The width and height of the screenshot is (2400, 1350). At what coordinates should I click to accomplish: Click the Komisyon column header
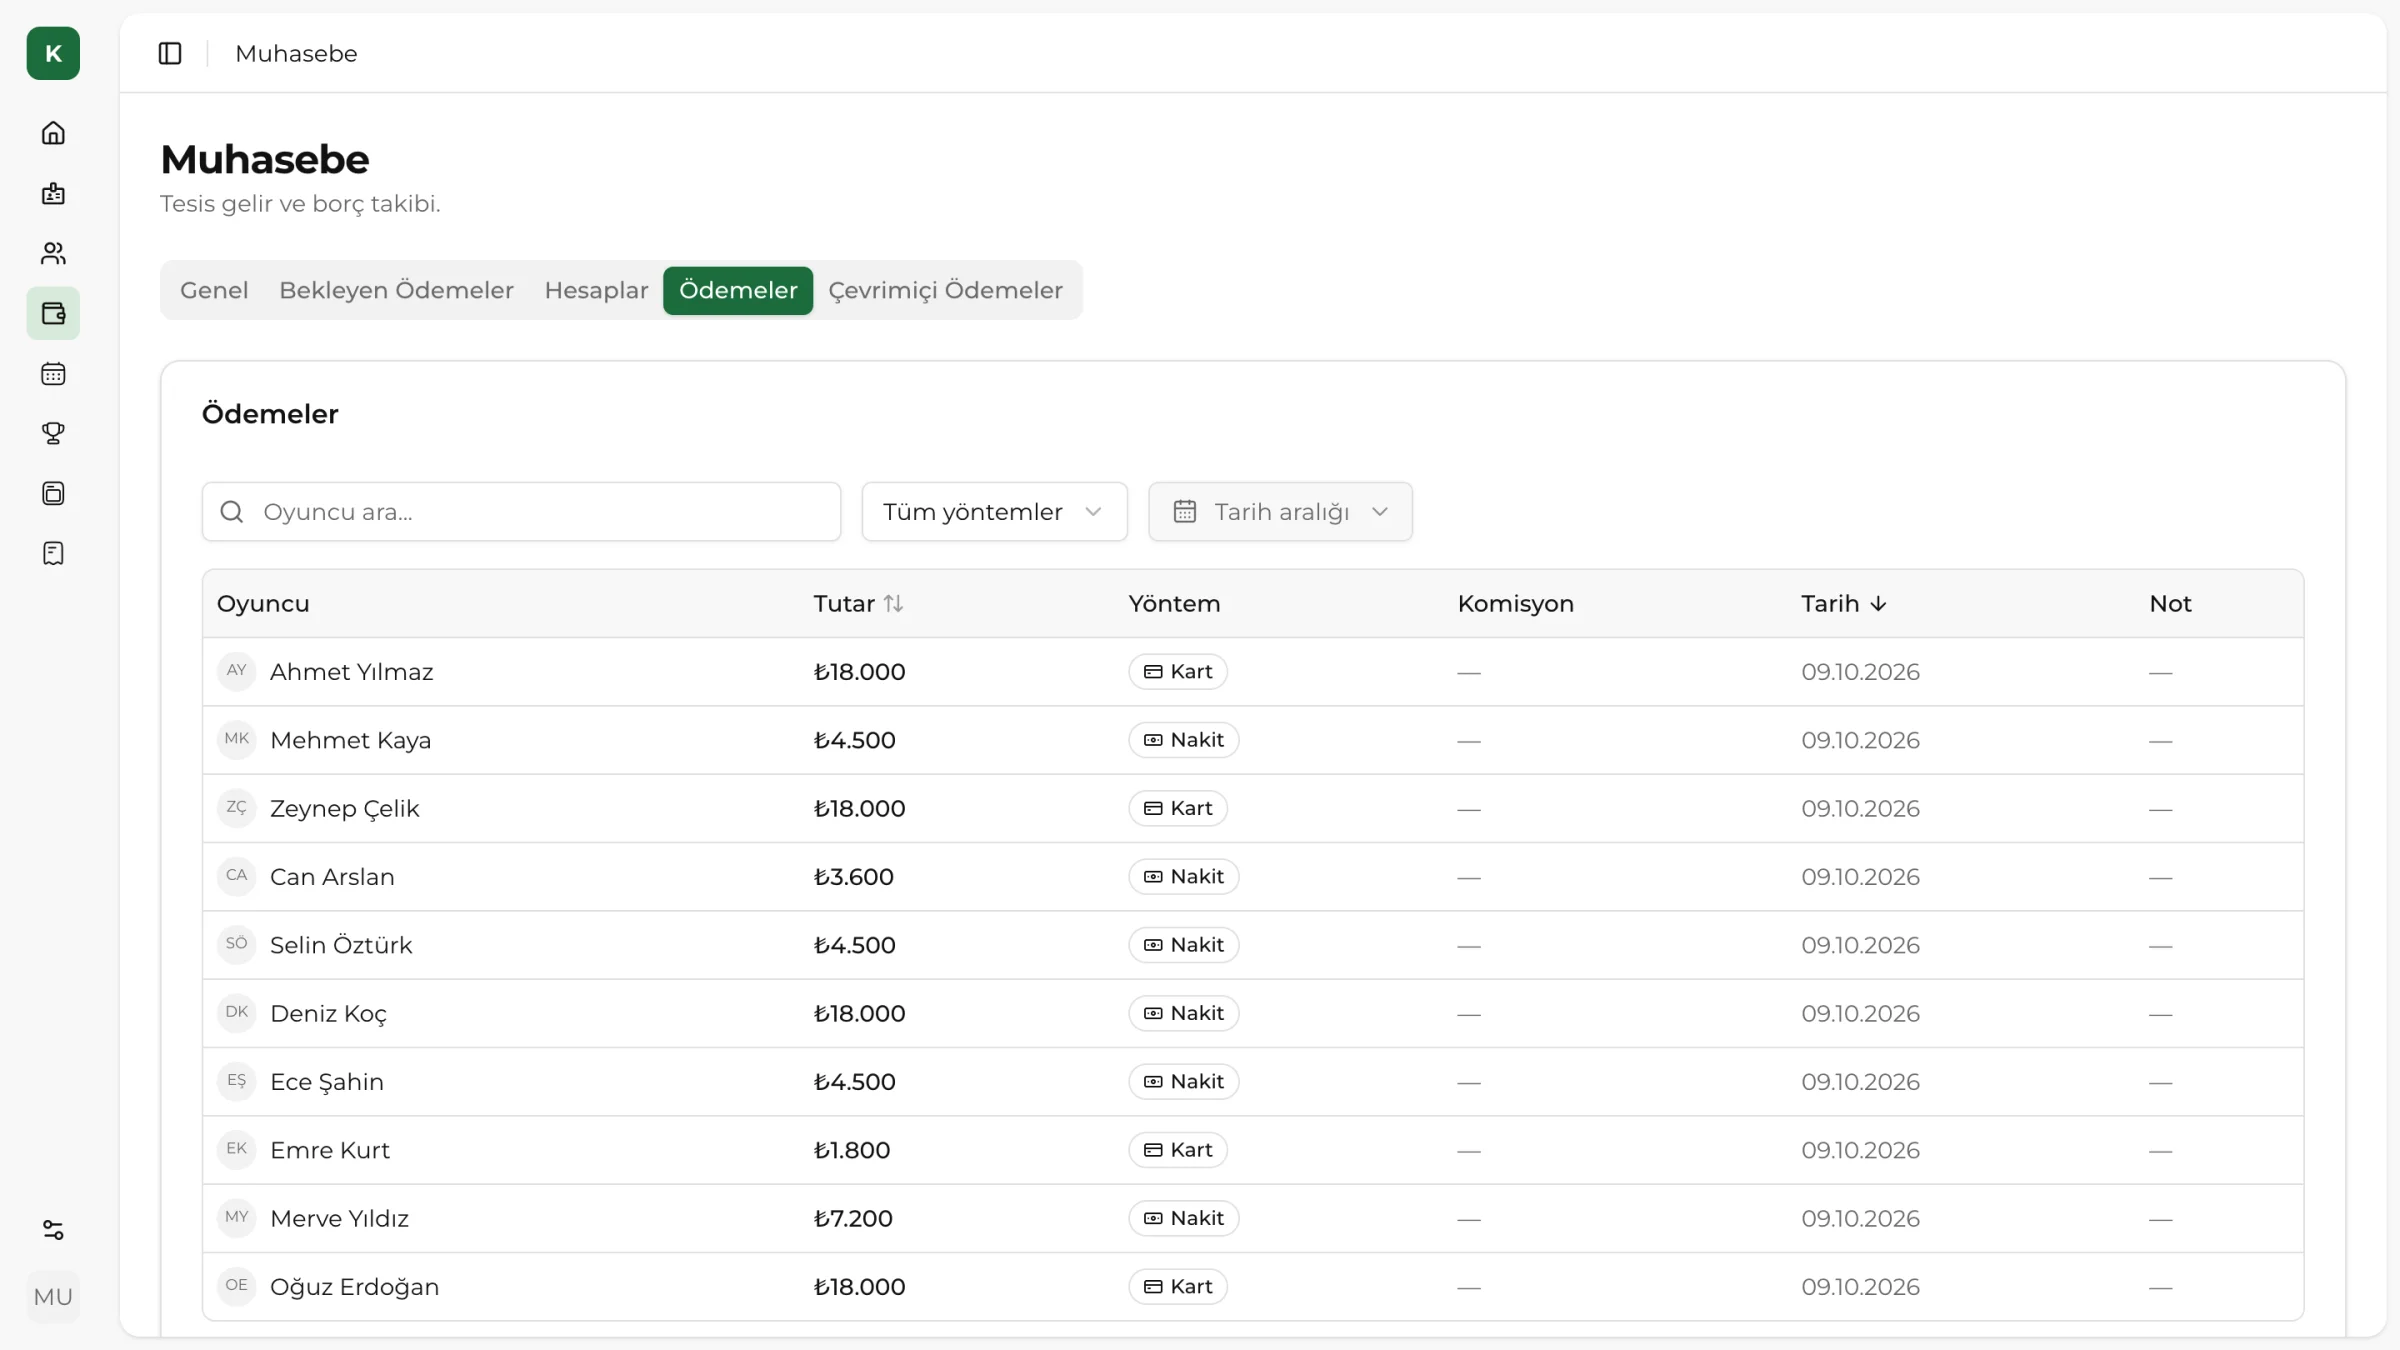(1515, 603)
